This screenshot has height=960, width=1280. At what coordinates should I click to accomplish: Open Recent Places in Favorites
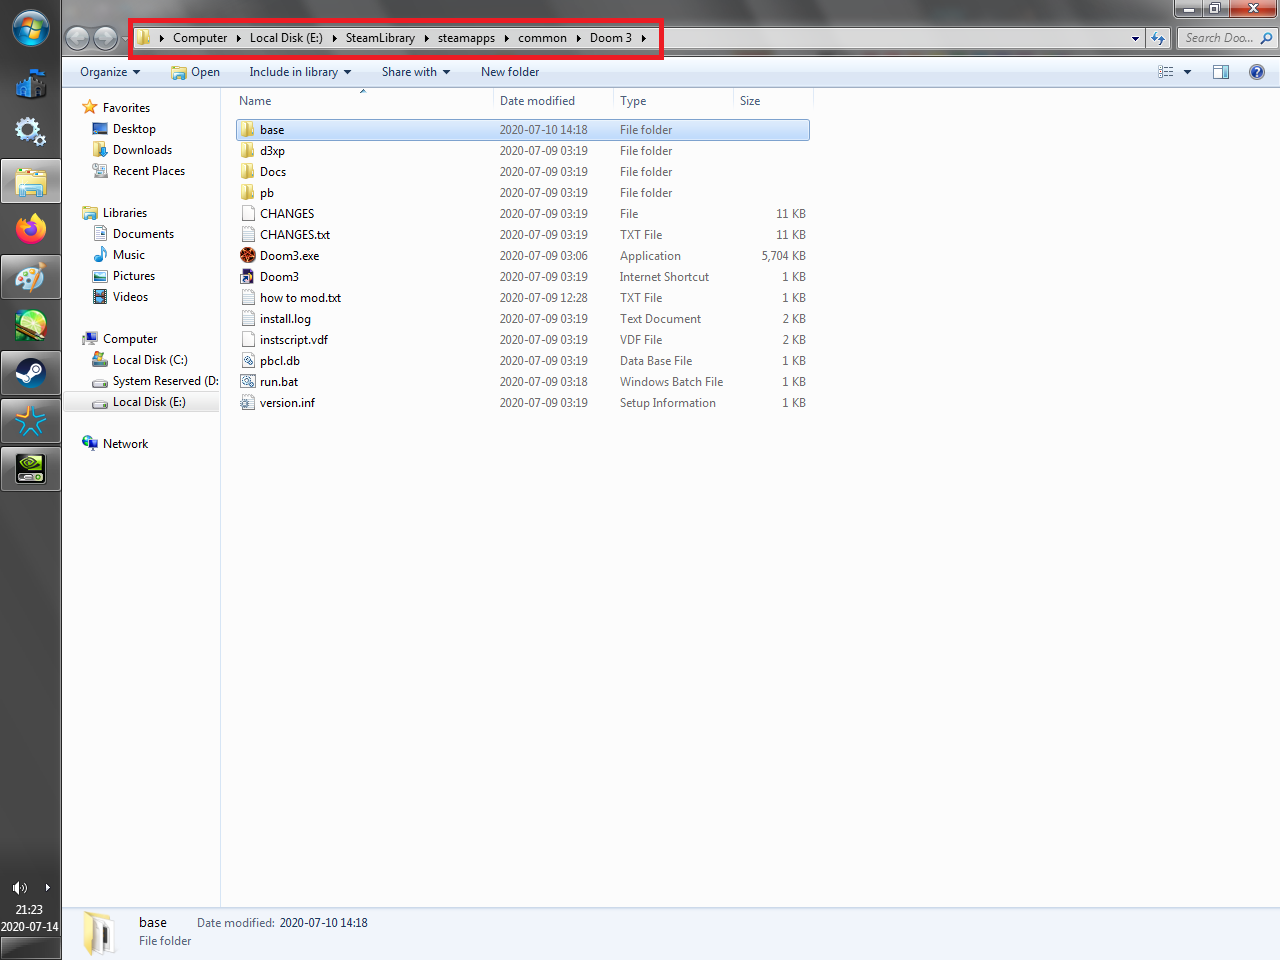[149, 171]
